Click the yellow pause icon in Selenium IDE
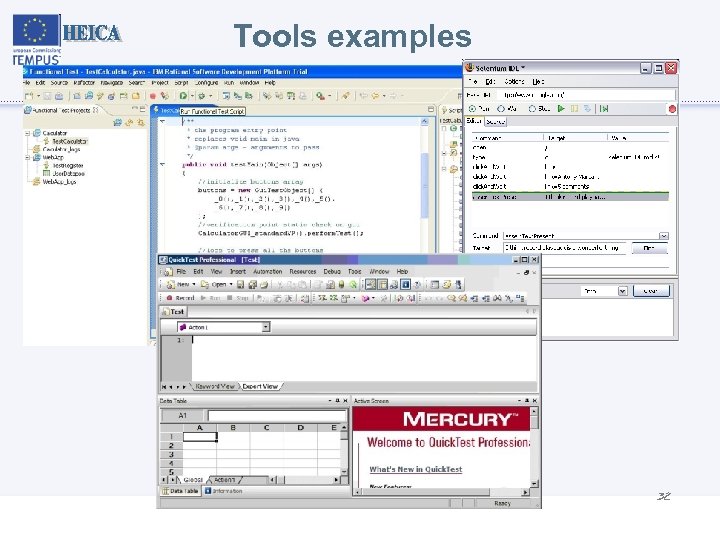Viewport: 720px width, 540px height. point(574,109)
